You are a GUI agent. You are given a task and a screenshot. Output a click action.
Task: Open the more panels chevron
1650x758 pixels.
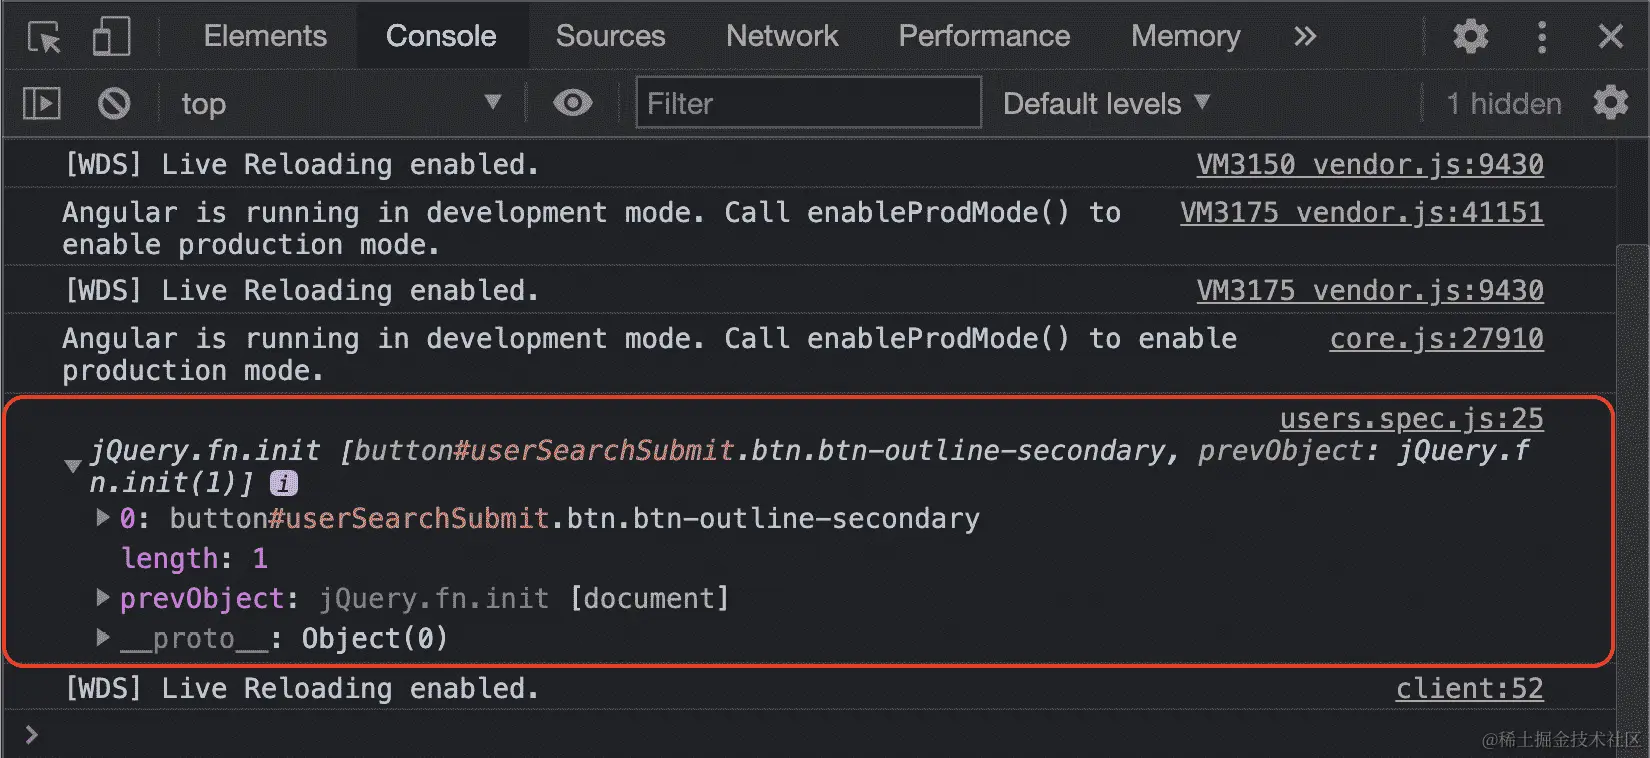[x=1305, y=36]
